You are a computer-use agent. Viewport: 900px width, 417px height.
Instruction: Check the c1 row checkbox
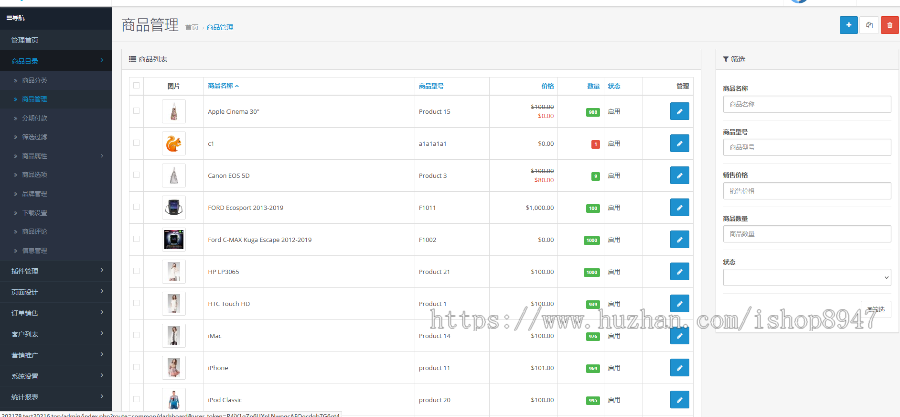pyautogui.click(x=136, y=143)
